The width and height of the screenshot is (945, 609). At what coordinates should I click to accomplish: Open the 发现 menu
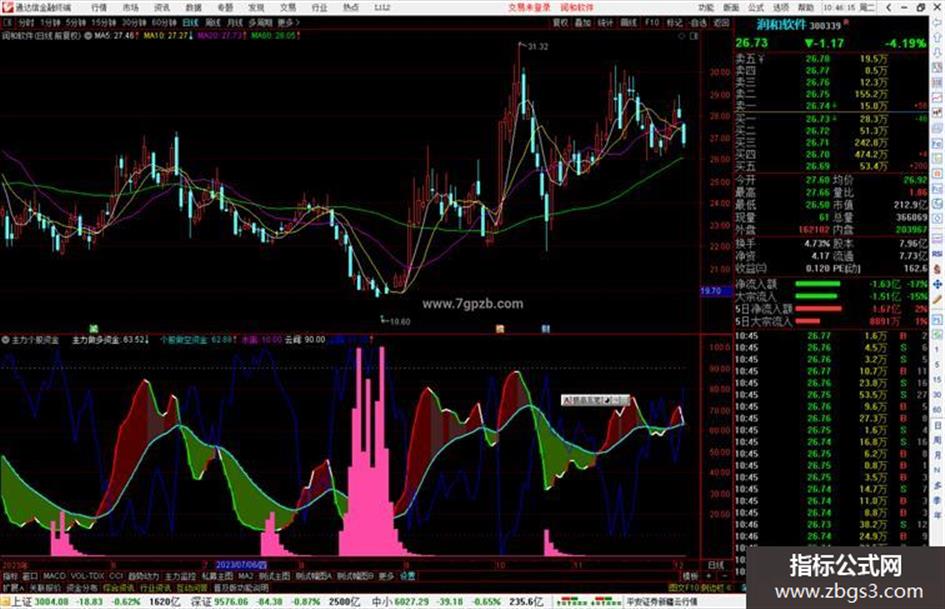[256, 8]
